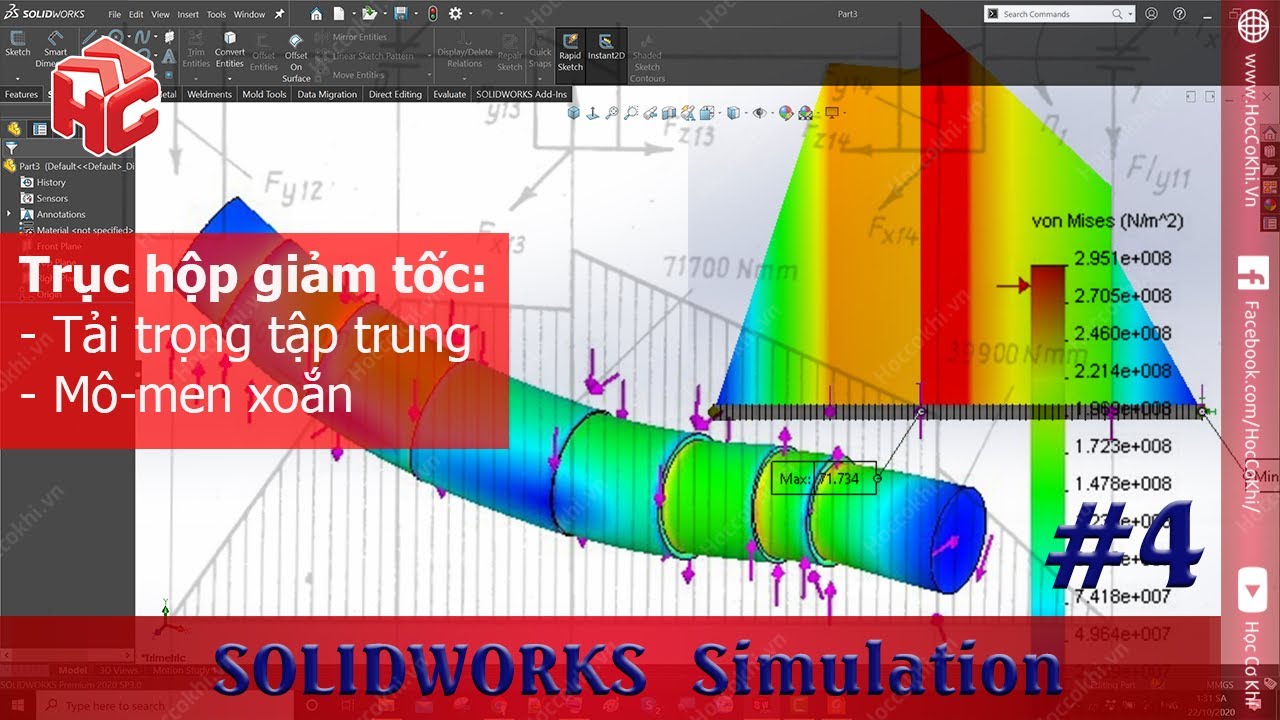The width and height of the screenshot is (1280, 720).
Task: Open the Edit menu
Action: [136, 15]
